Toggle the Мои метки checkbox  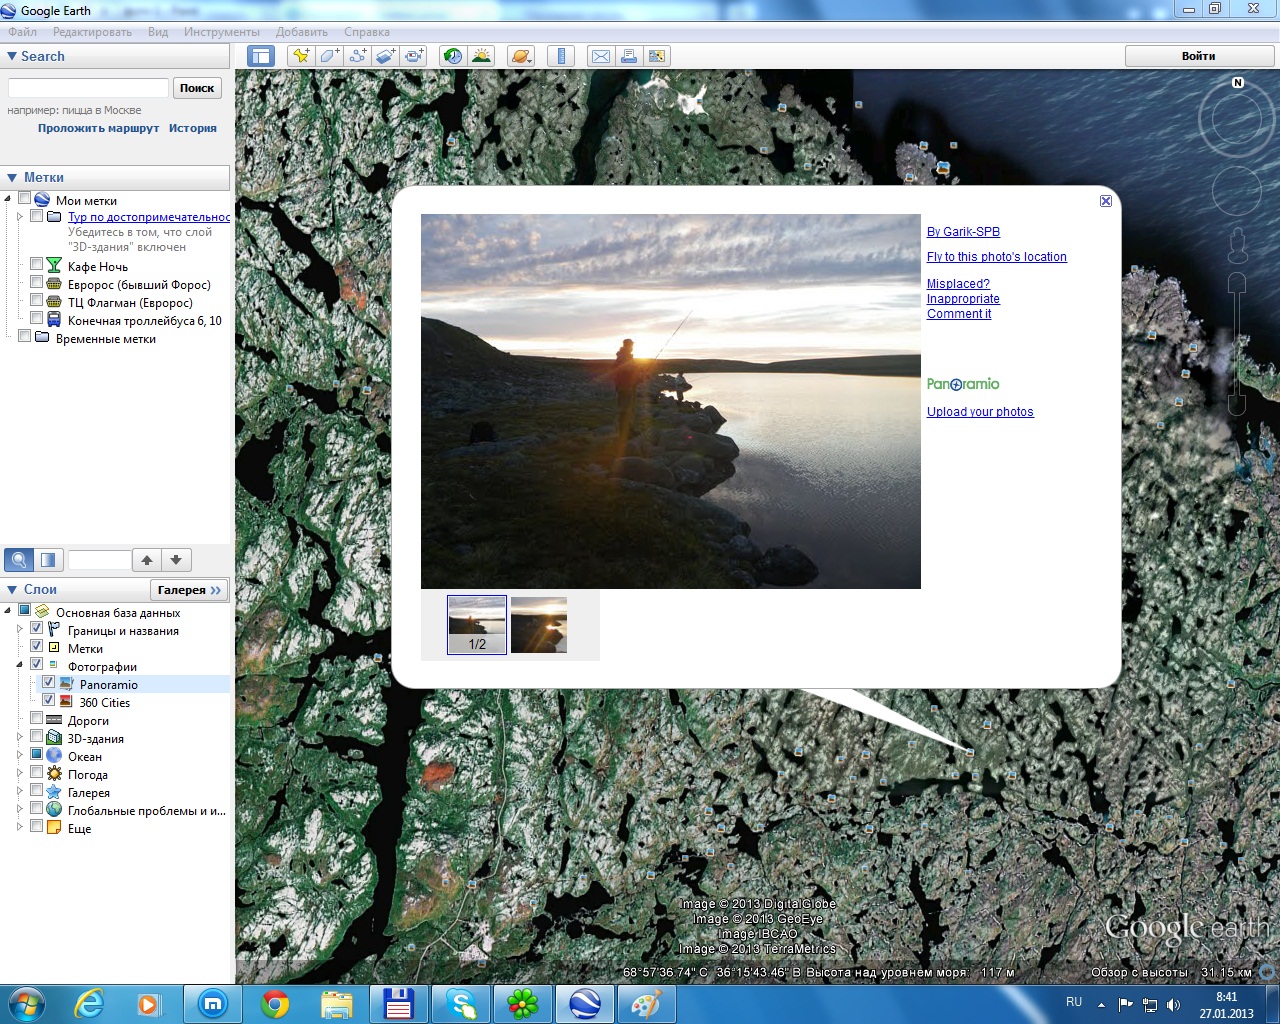(25, 199)
